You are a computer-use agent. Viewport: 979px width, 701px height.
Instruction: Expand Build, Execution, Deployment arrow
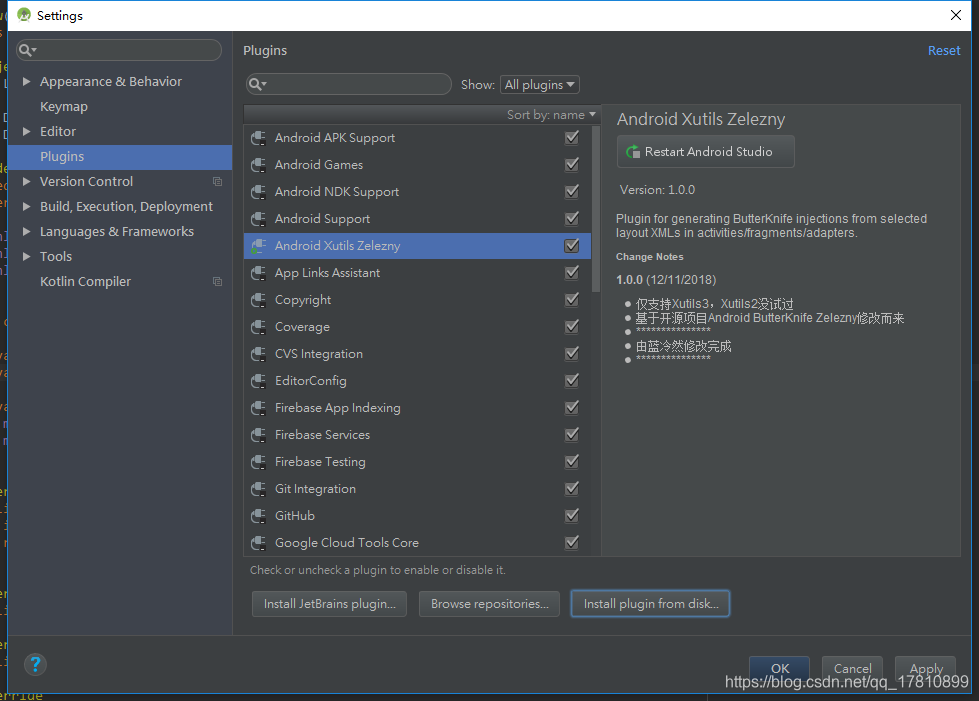[x=26, y=206]
